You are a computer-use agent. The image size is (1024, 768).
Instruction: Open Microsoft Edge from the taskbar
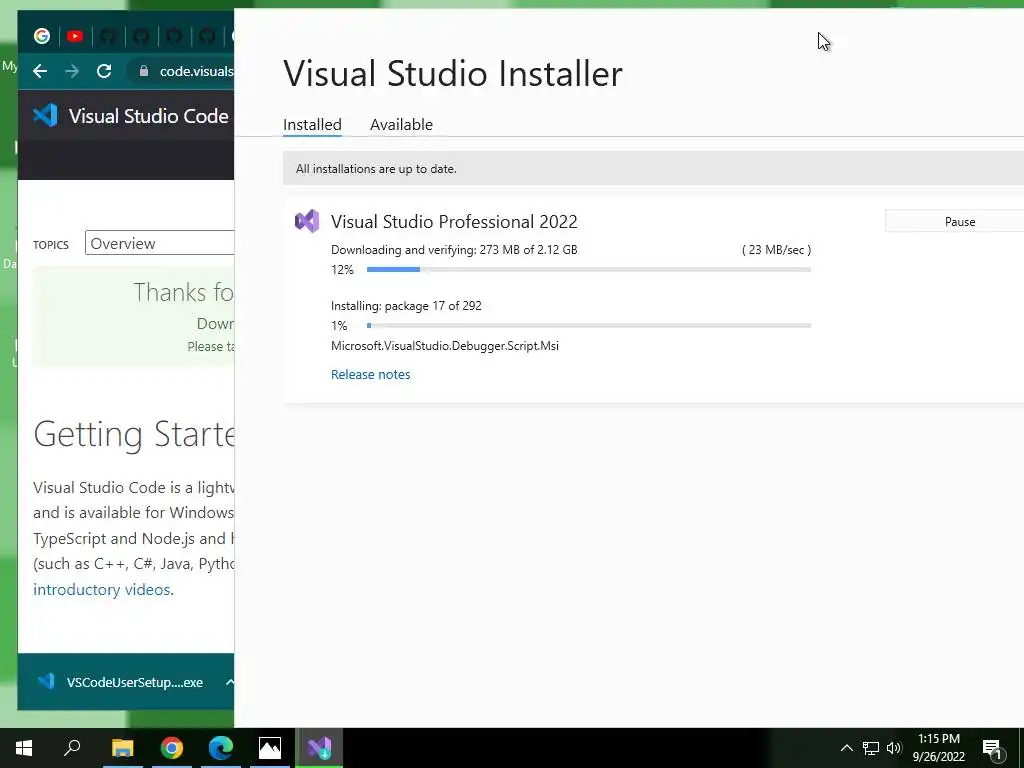221,748
